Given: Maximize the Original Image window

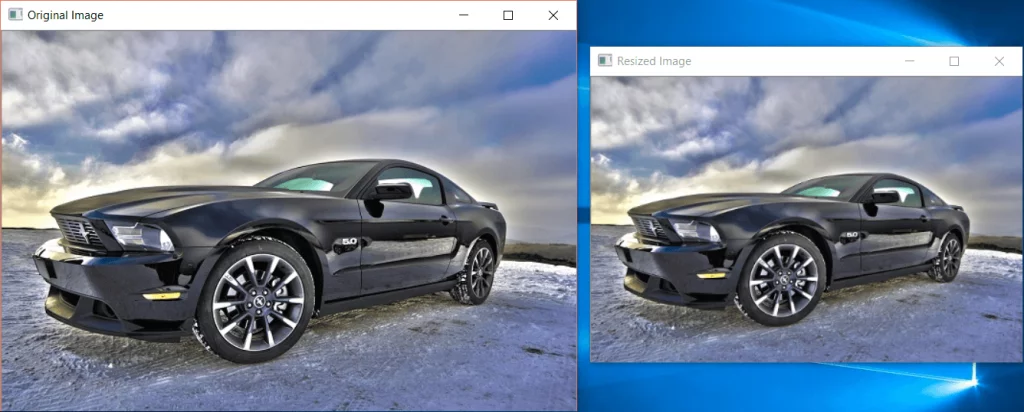Looking at the screenshot, I should coord(508,15).
